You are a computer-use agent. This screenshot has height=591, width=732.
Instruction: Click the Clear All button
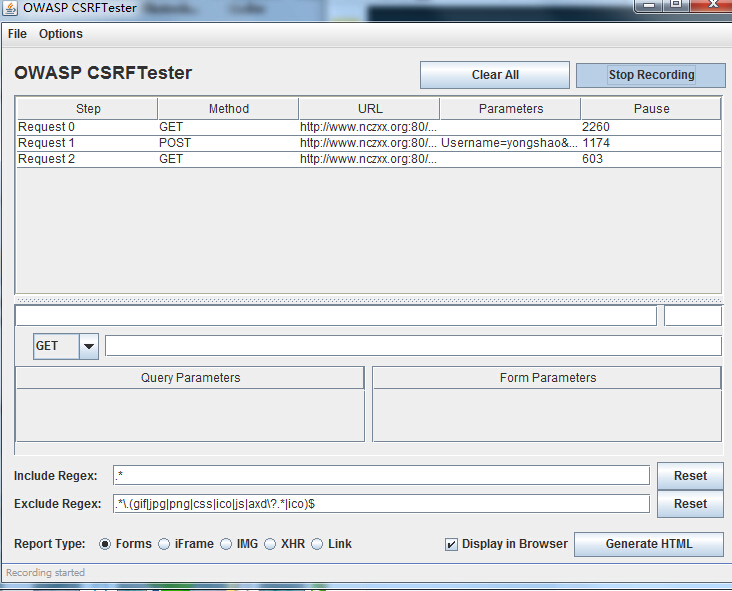pyautogui.click(x=495, y=75)
